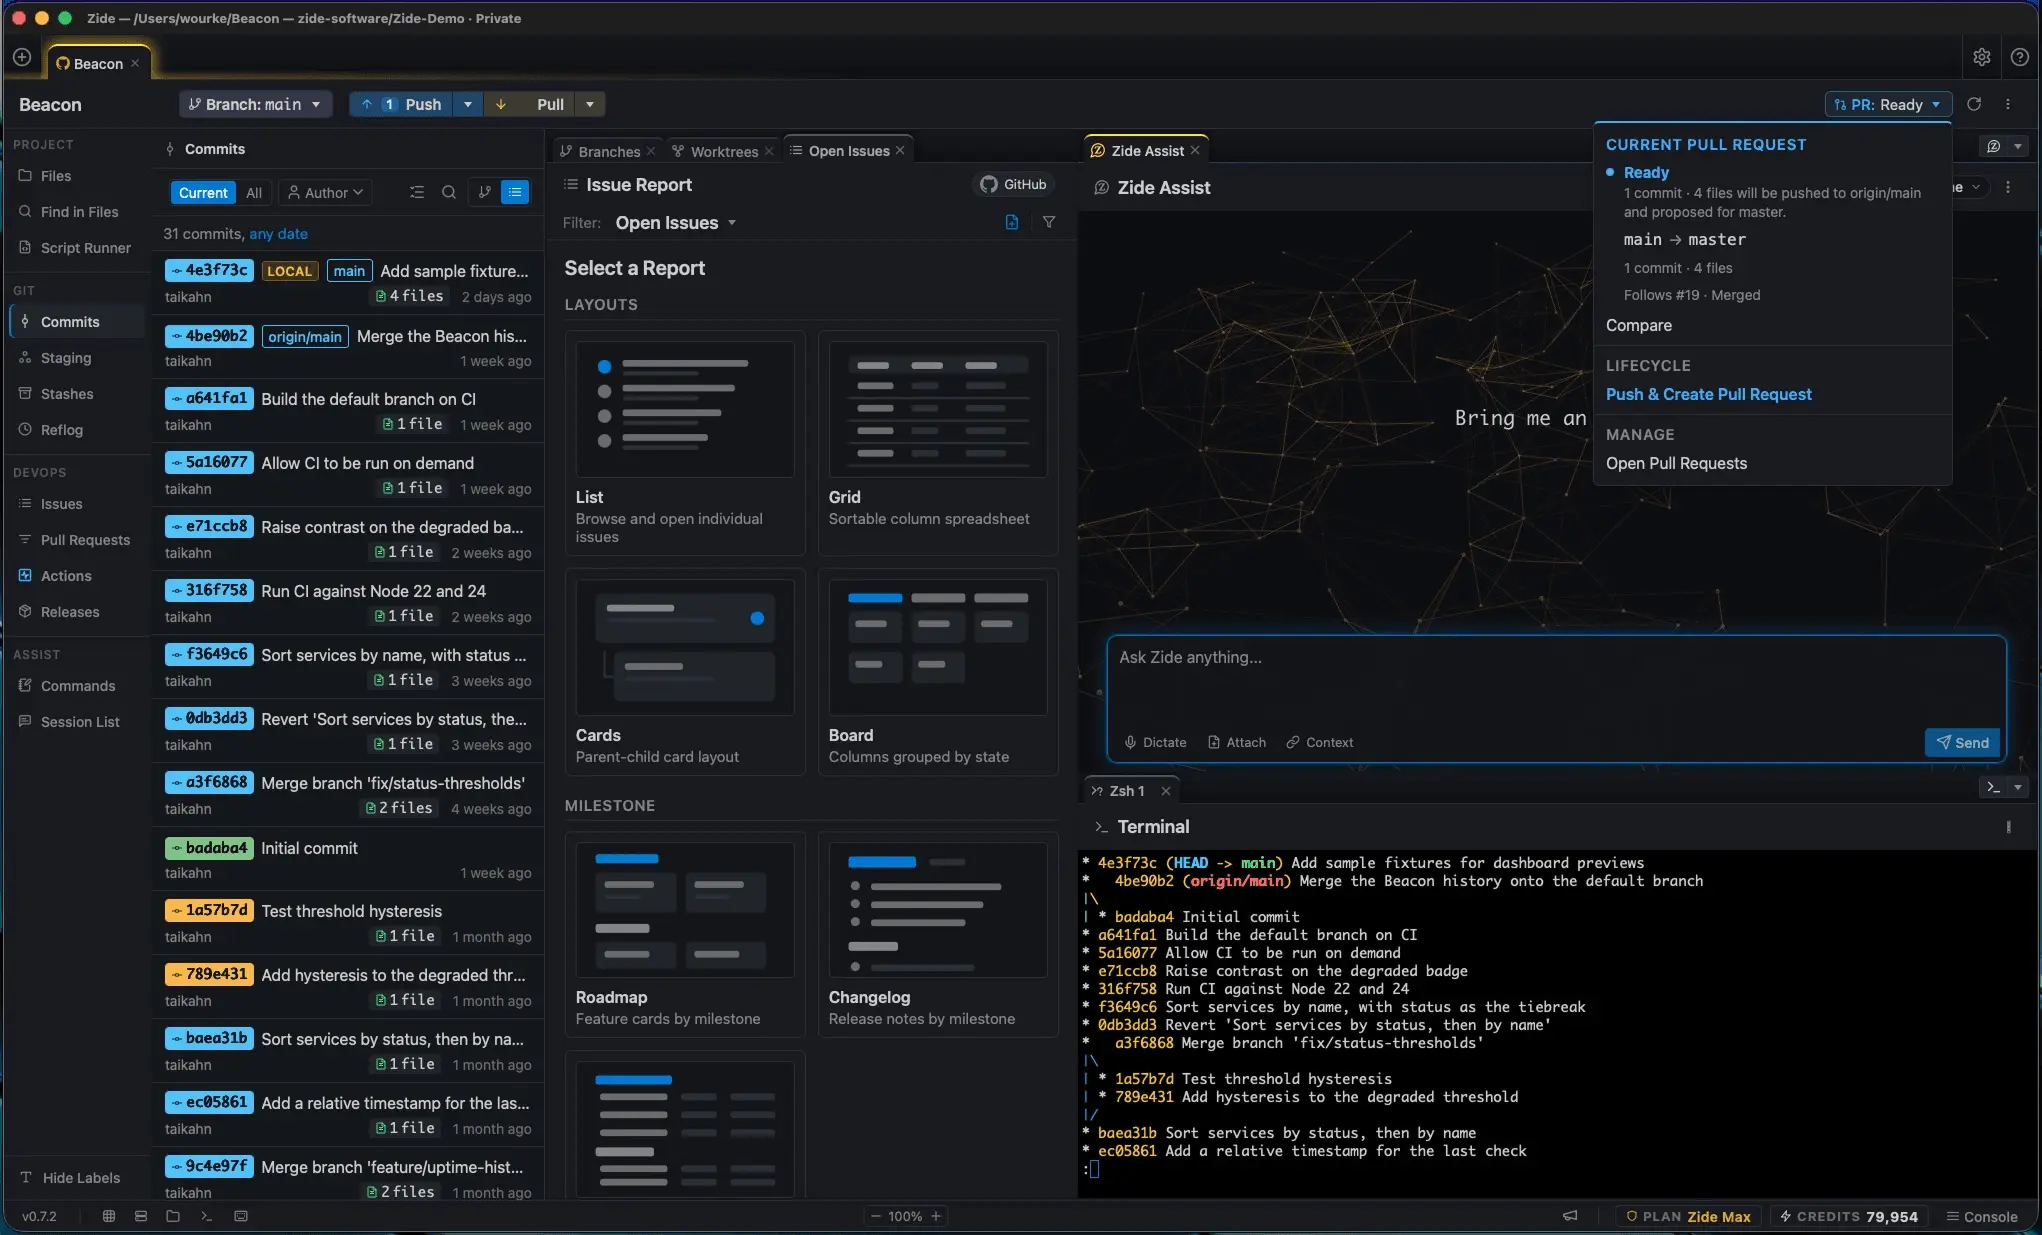Open the help question mark icon

(x=2019, y=57)
